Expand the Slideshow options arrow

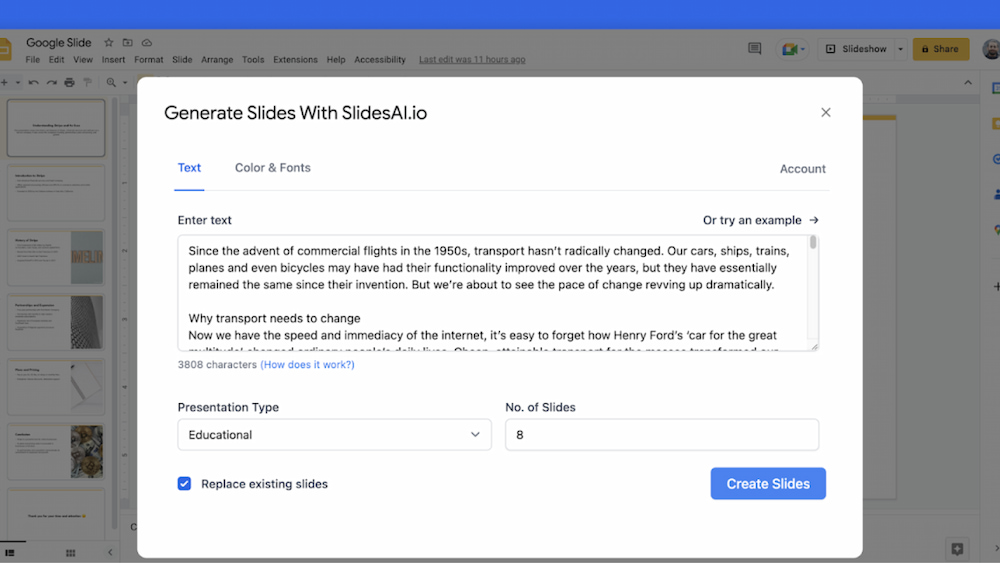pyautogui.click(x=901, y=49)
